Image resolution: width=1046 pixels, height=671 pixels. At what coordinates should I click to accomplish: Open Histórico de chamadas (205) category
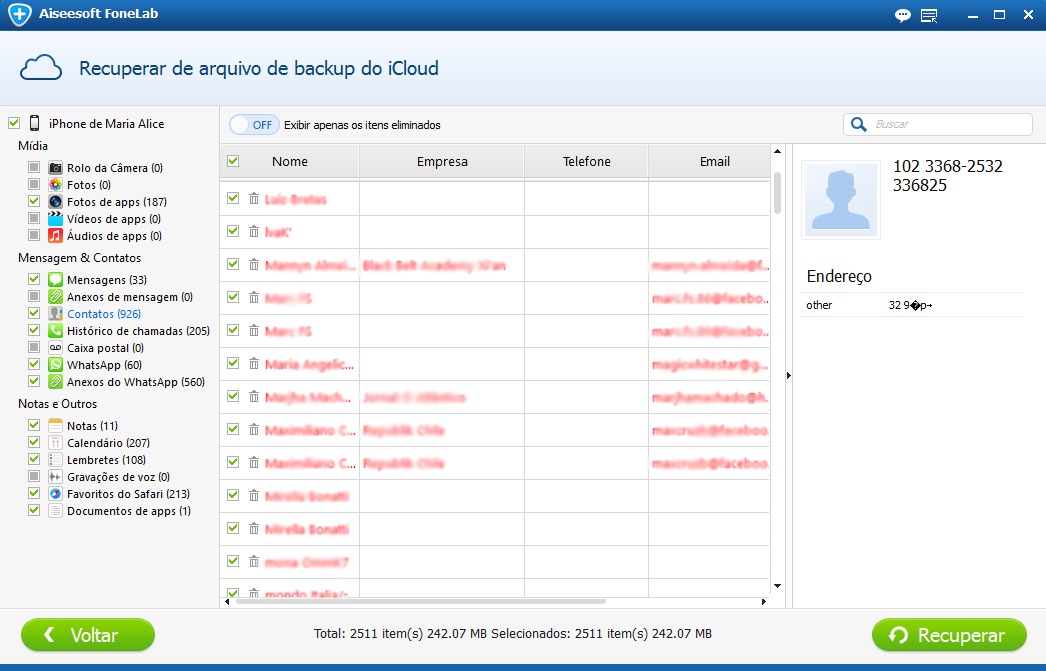pyautogui.click(x=138, y=331)
